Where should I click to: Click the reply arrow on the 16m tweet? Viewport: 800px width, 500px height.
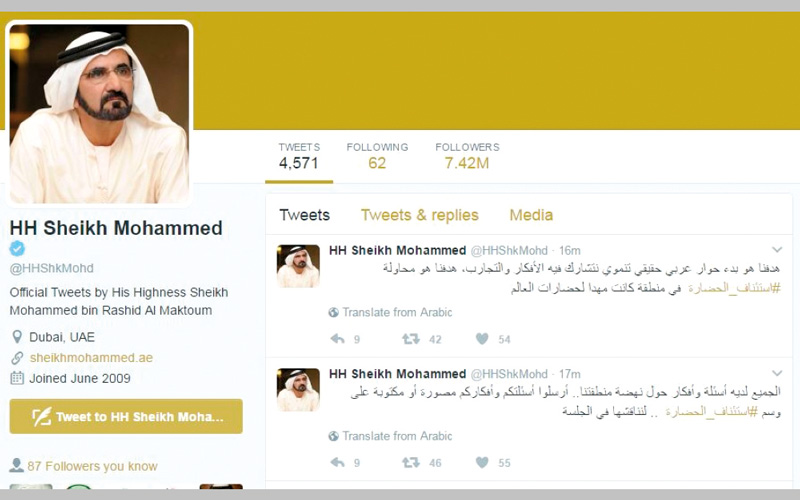tap(338, 339)
